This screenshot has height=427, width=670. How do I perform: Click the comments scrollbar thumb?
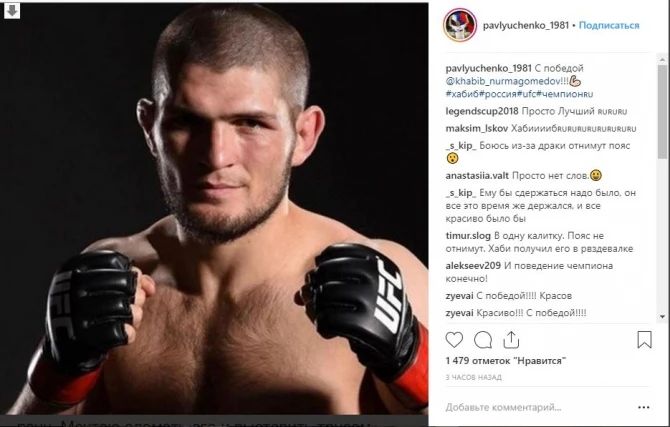pos(663,112)
